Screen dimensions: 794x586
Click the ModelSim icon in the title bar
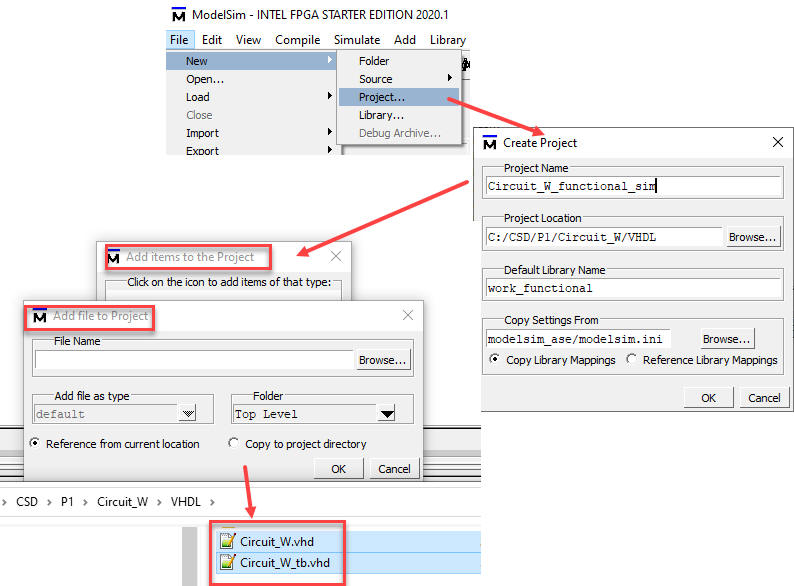pos(178,15)
